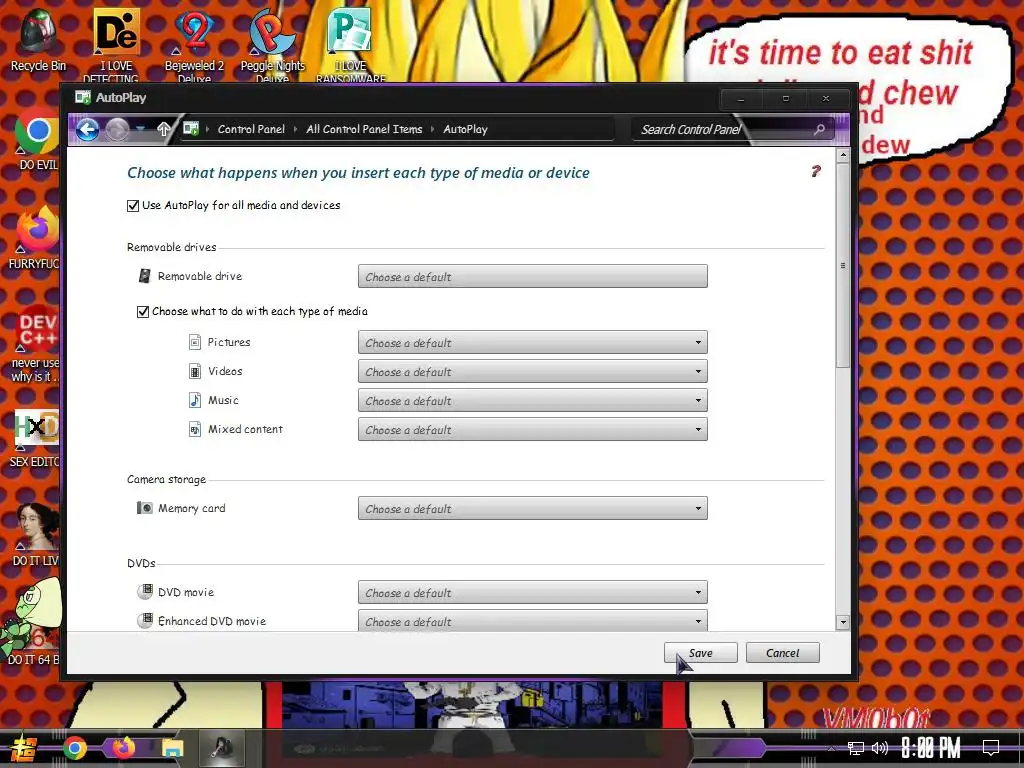Screen dimensions: 1024x768
Task: Select the portrait DO IT LIV desktop icon
Action: [37, 526]
